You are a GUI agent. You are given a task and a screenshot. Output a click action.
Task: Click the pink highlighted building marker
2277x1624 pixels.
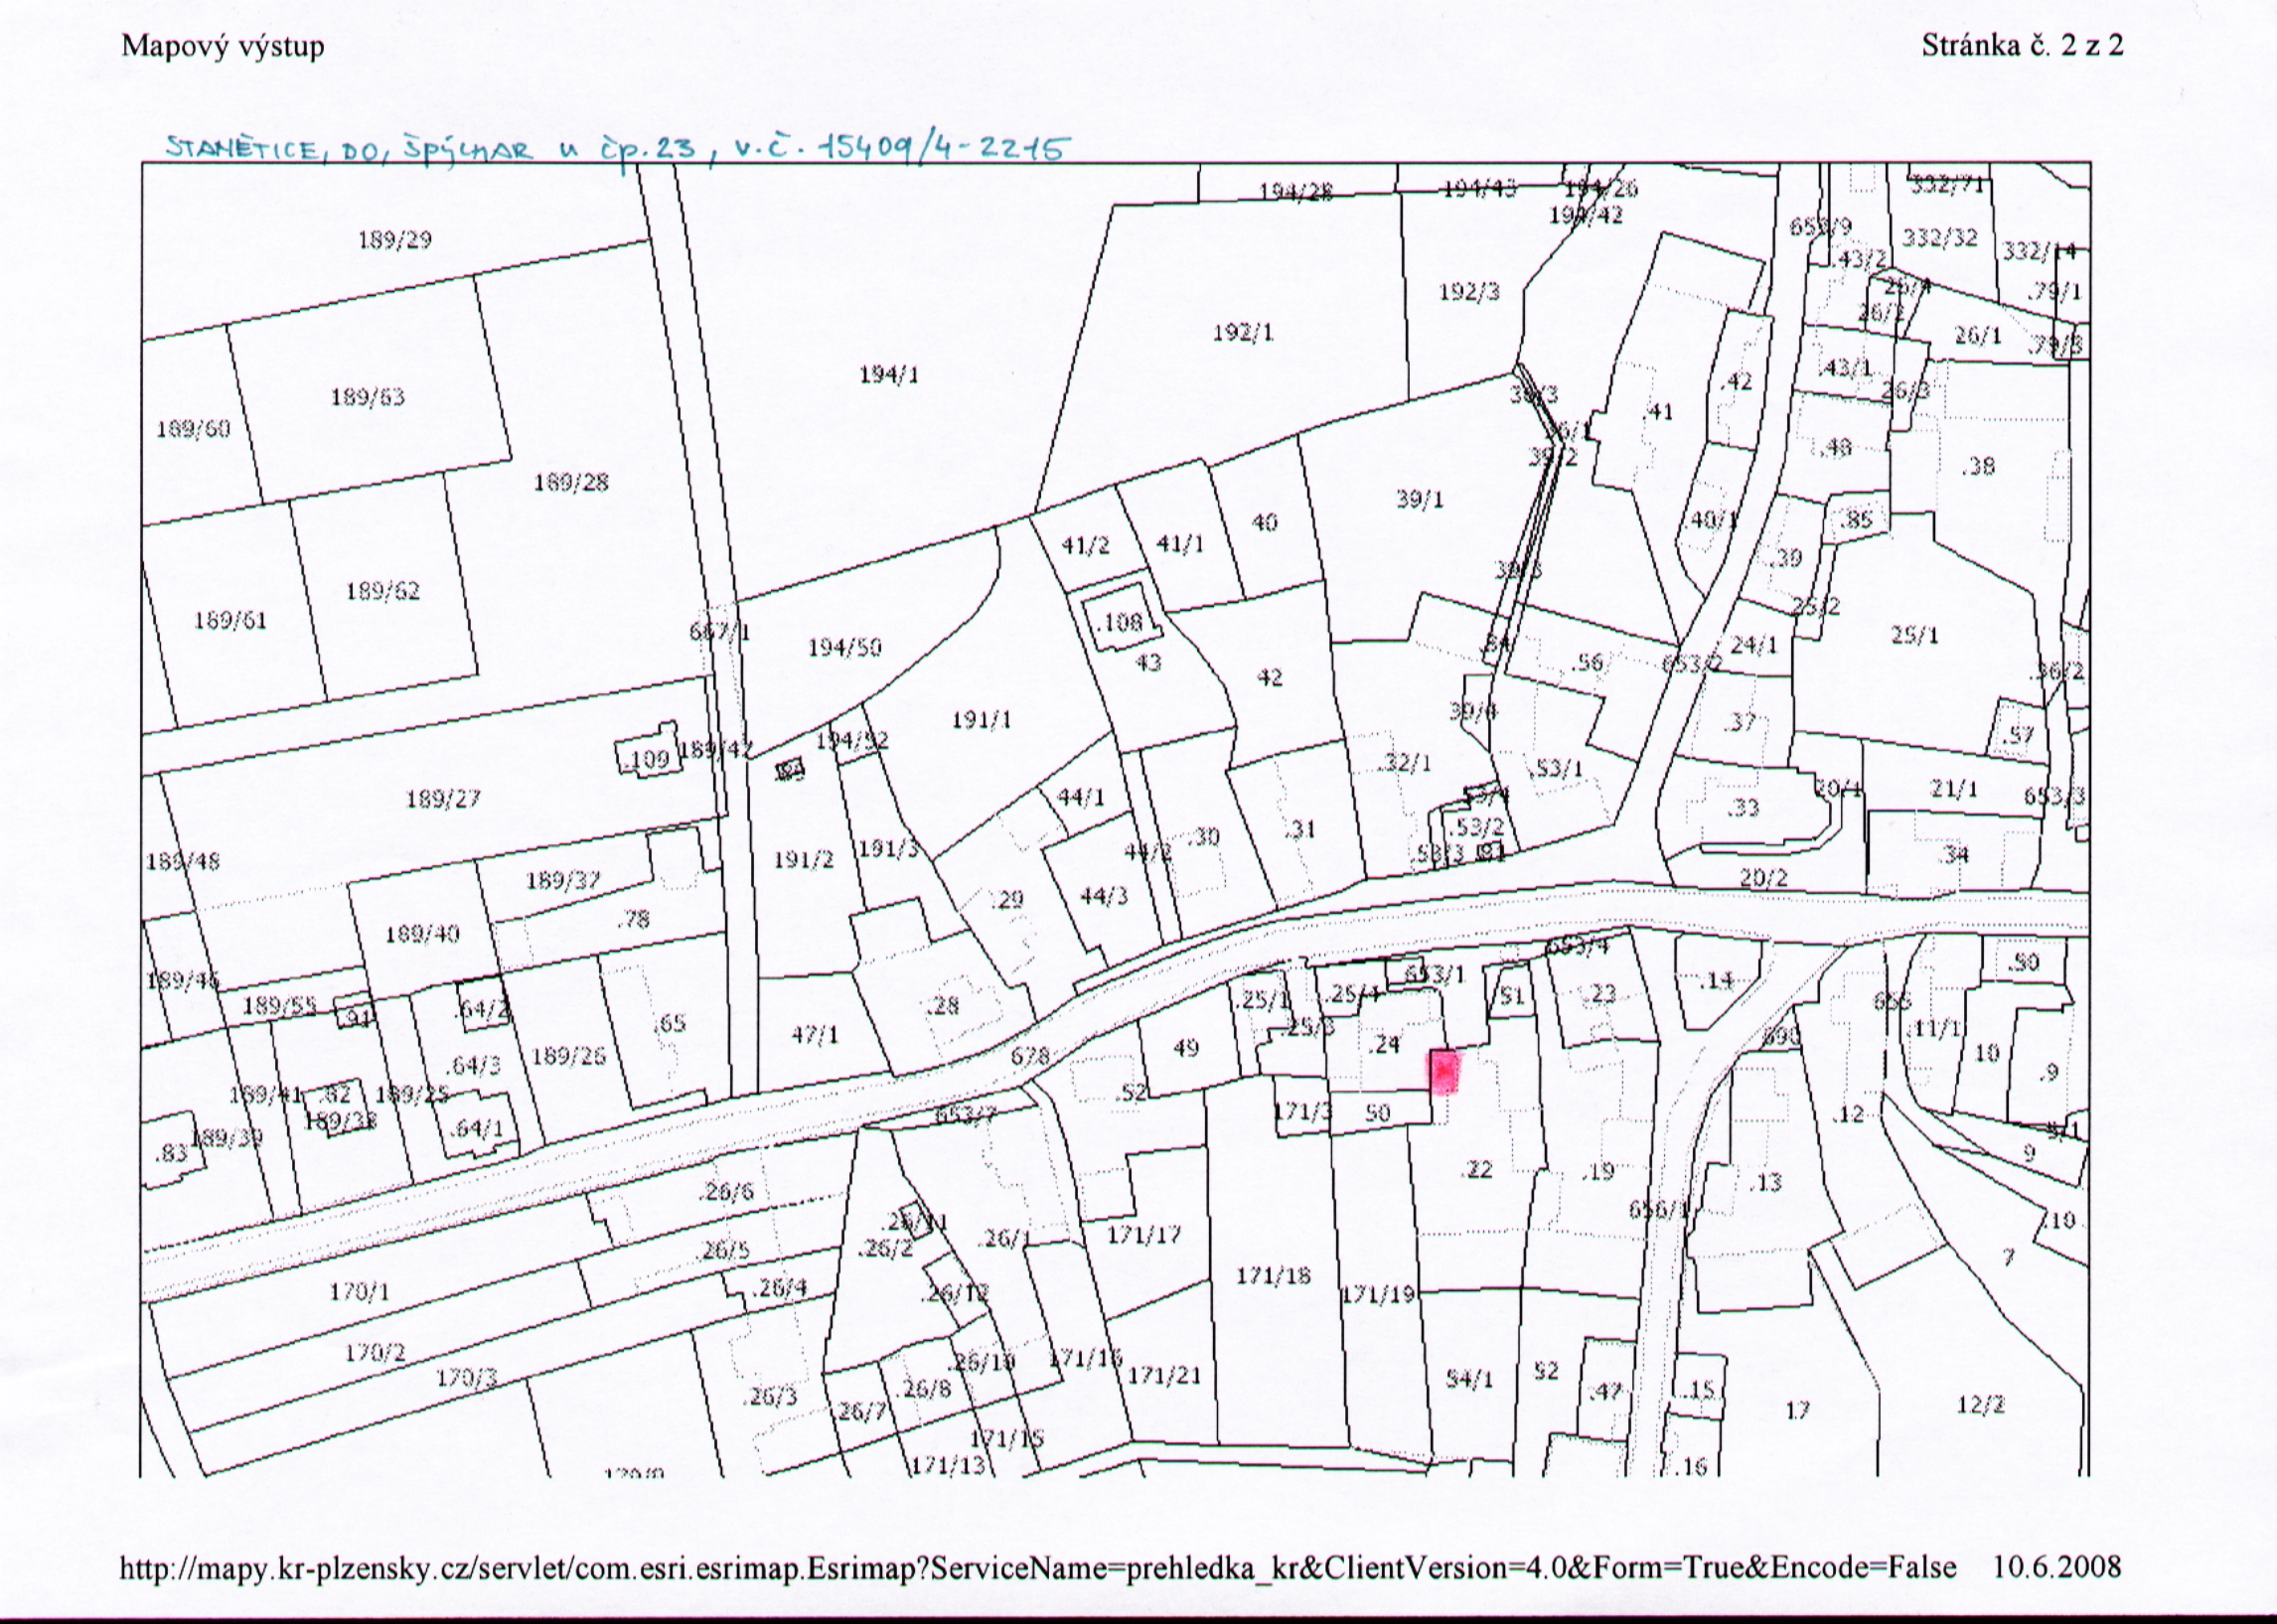click(1445, 1071)
